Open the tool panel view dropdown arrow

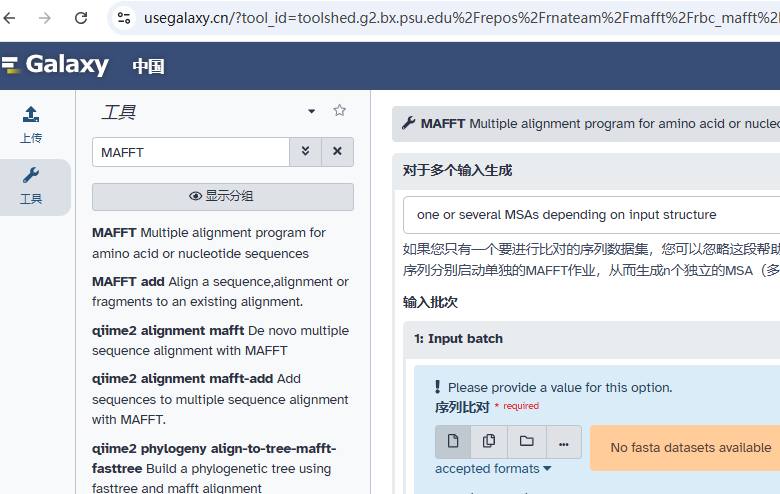(311, 111)
